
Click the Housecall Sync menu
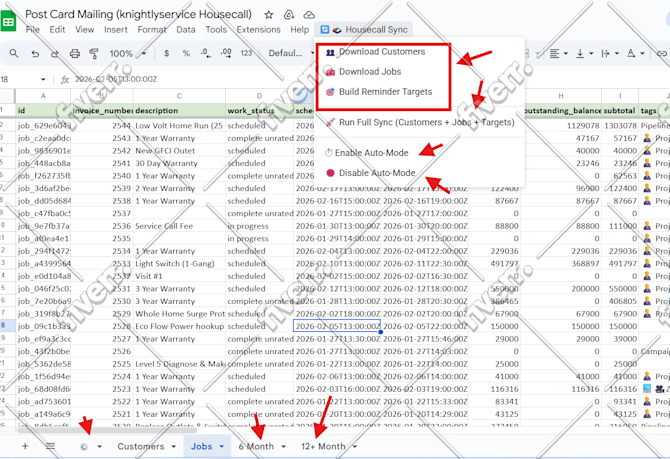coord(364,29)
